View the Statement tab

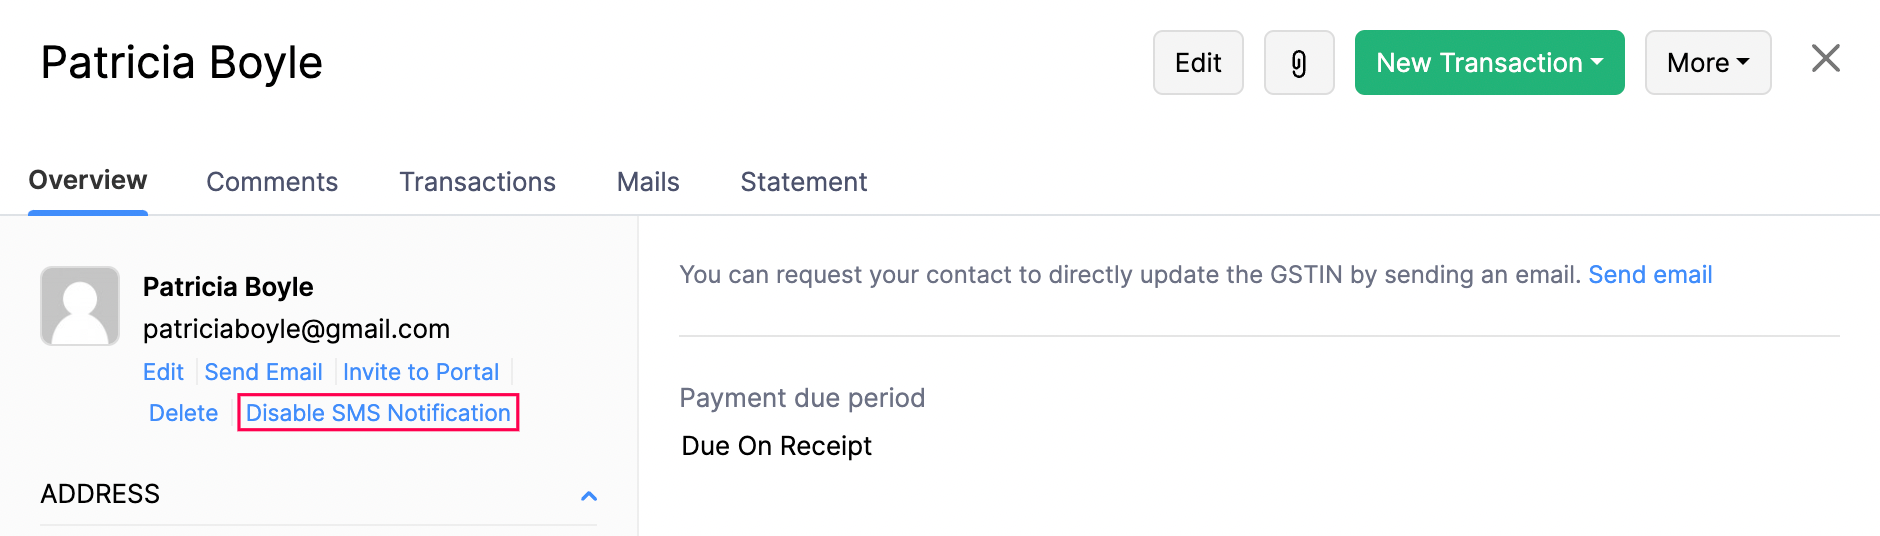click(803, 182)
